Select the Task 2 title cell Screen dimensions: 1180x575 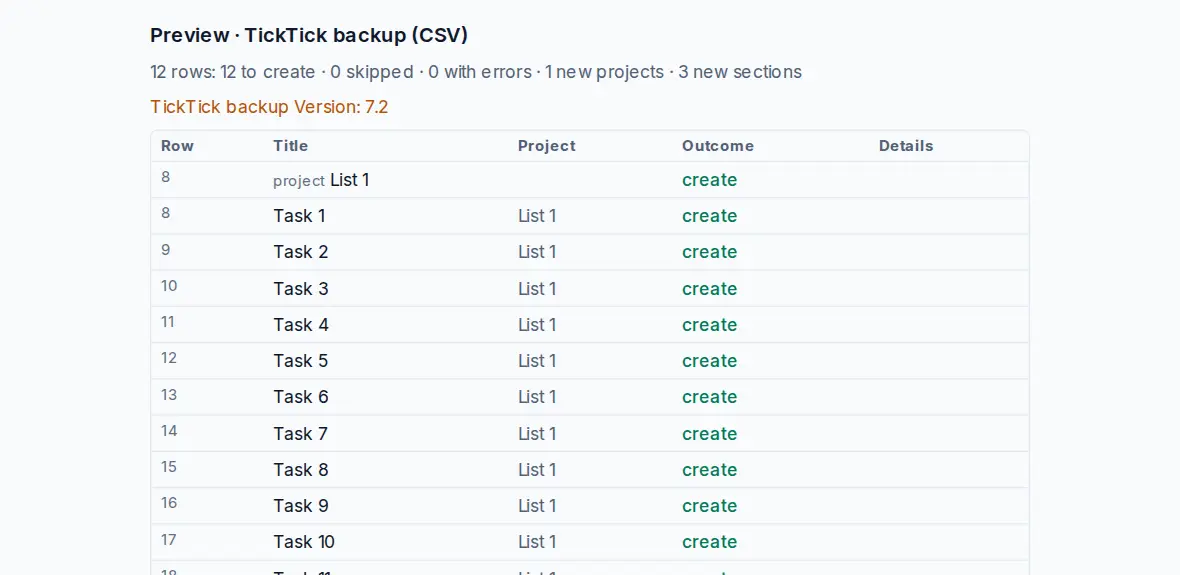(x=301, y=252)
